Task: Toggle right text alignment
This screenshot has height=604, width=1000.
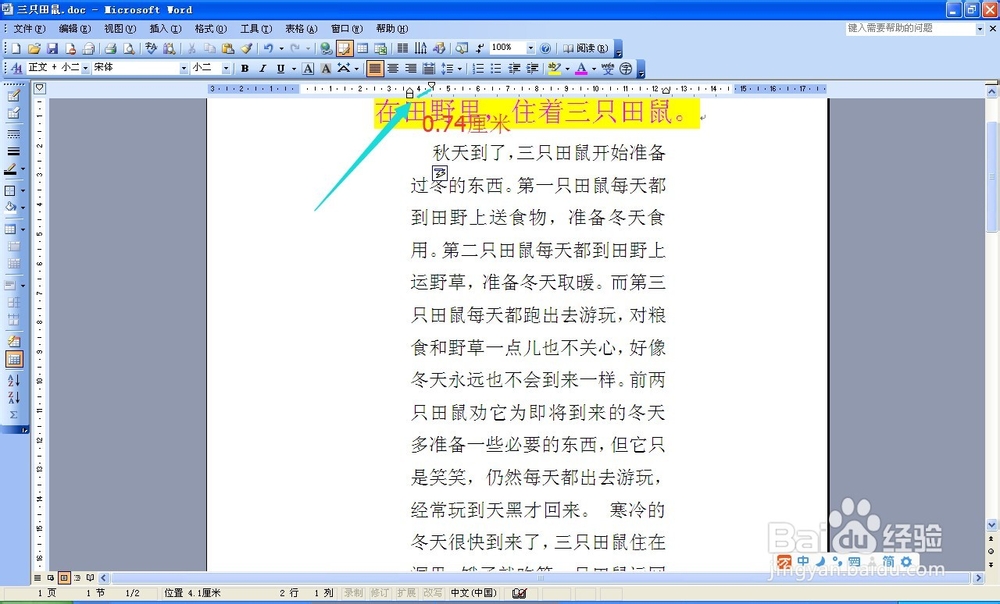Action: (x=411, y=68)
